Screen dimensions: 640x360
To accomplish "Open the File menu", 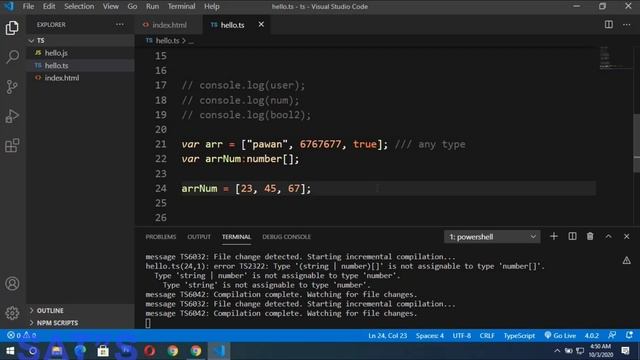I will pyautogui.click(x=28, y=7).
